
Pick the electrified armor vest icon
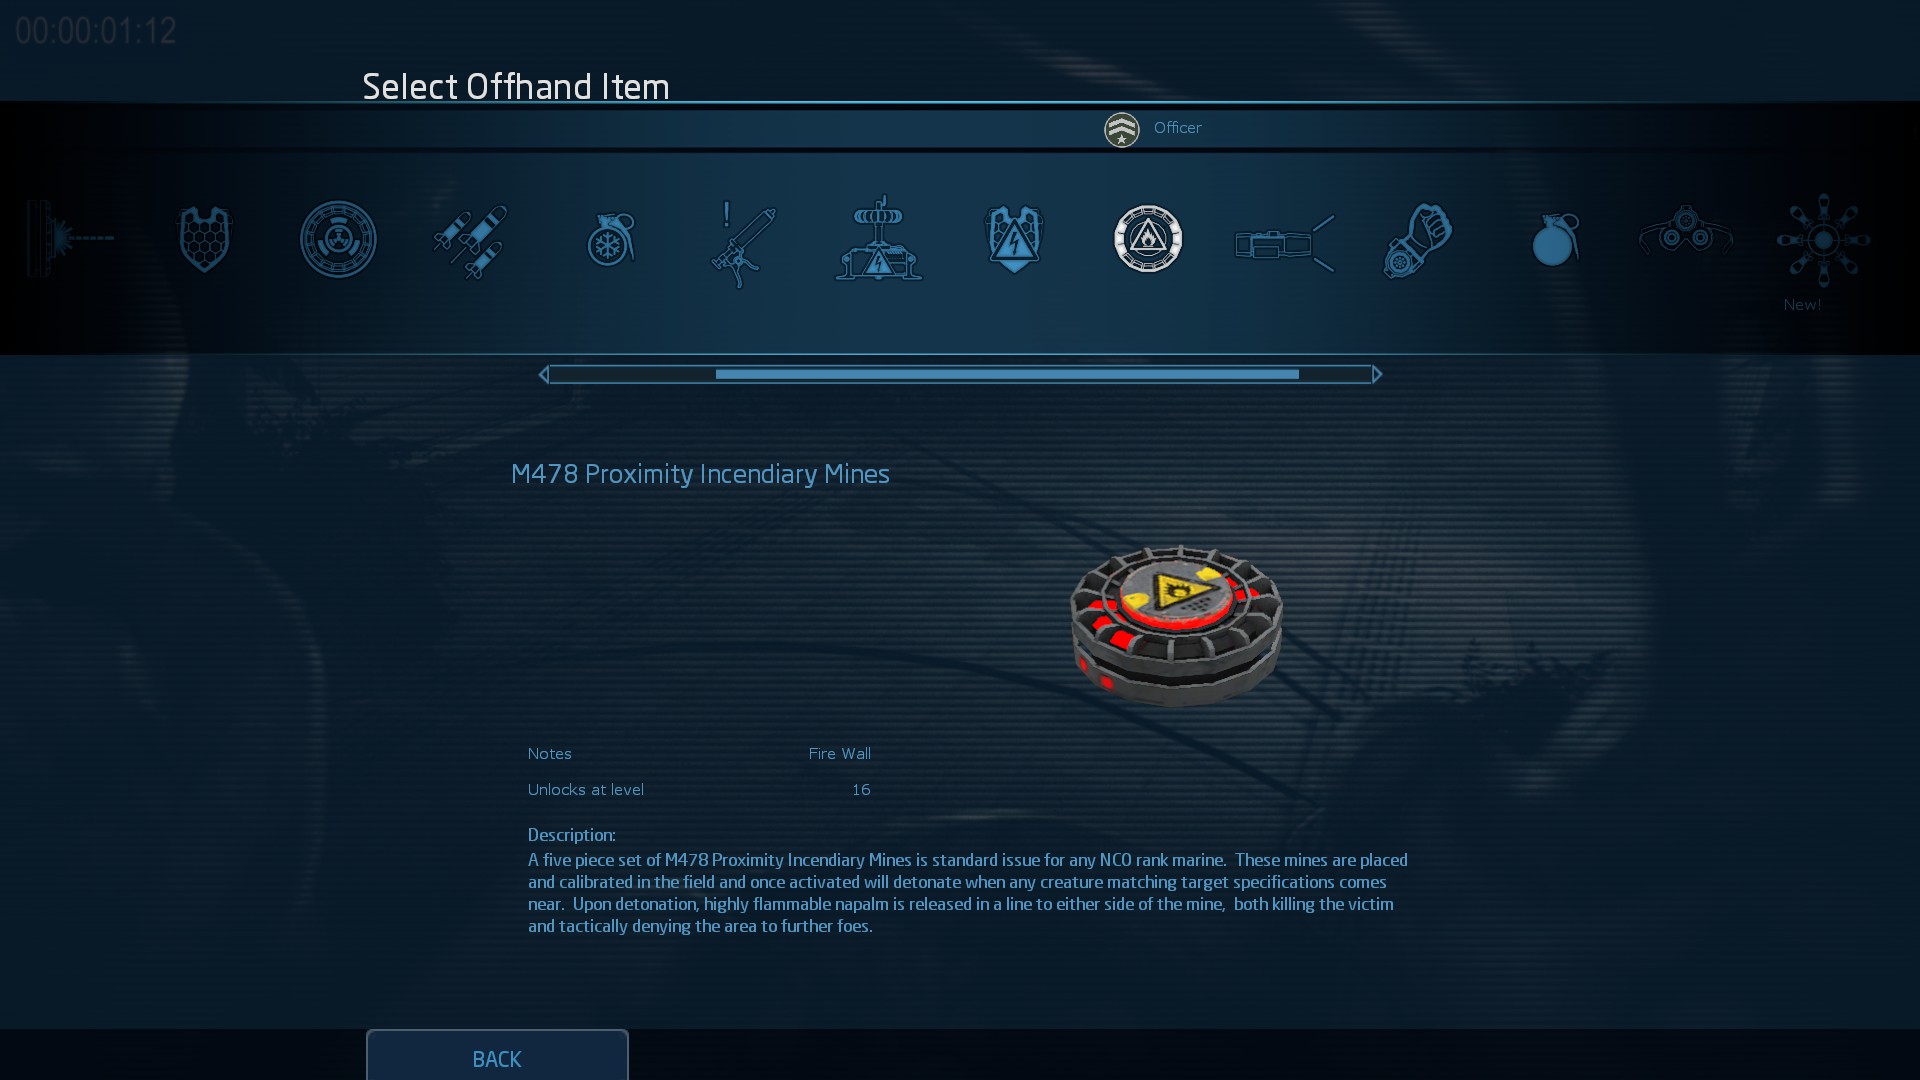point(1014,239)
